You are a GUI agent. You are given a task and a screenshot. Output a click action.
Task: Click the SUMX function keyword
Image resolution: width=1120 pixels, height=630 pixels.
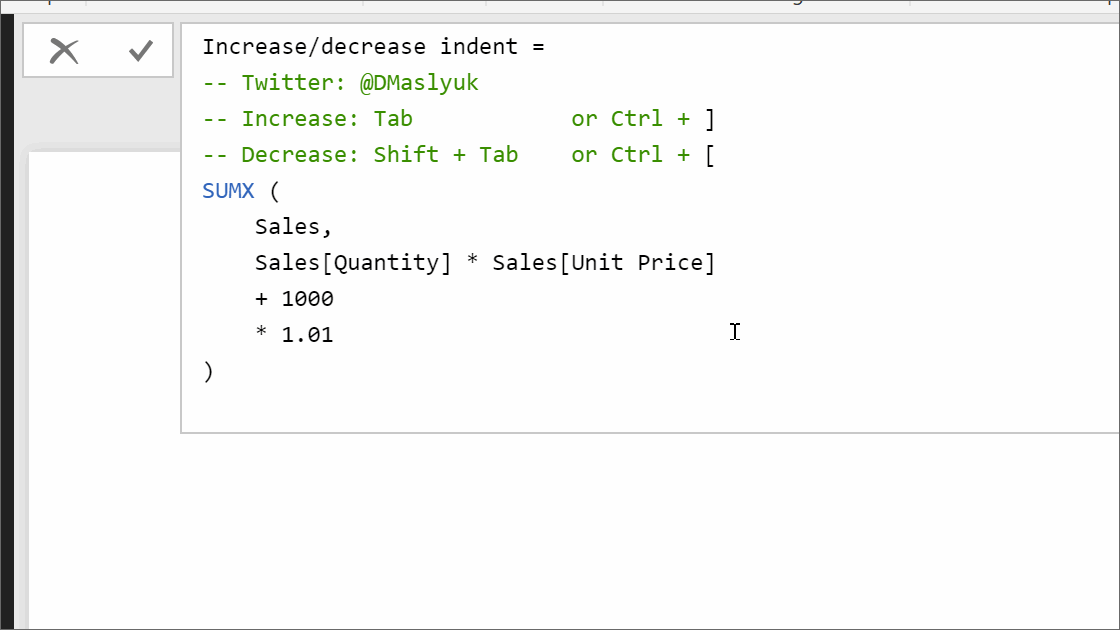pyautogui.click(x=228, y=190)
